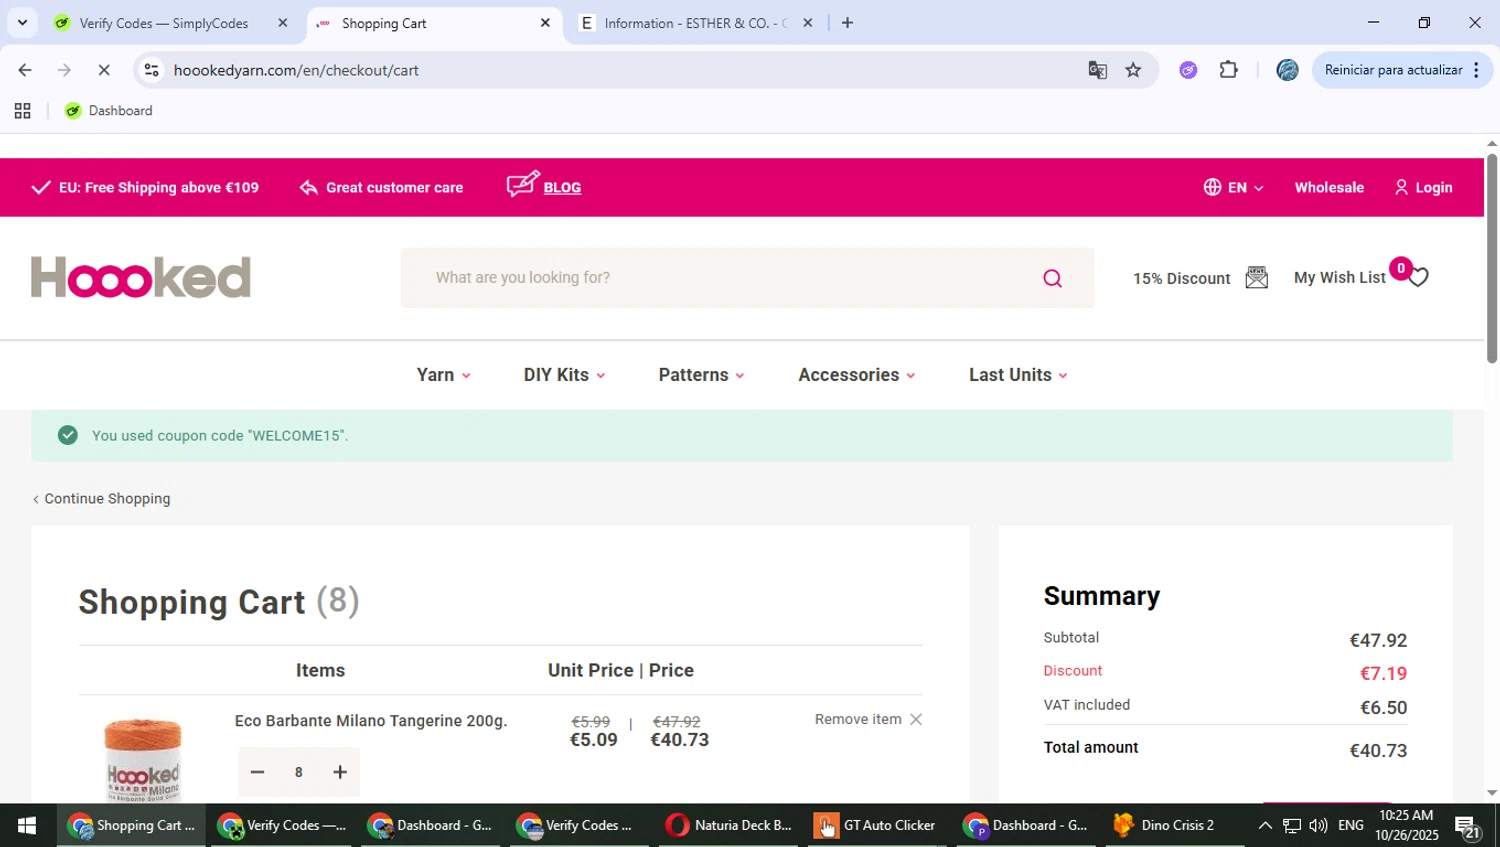Show hidden tray icons chevron

[x=1265, y=825]
